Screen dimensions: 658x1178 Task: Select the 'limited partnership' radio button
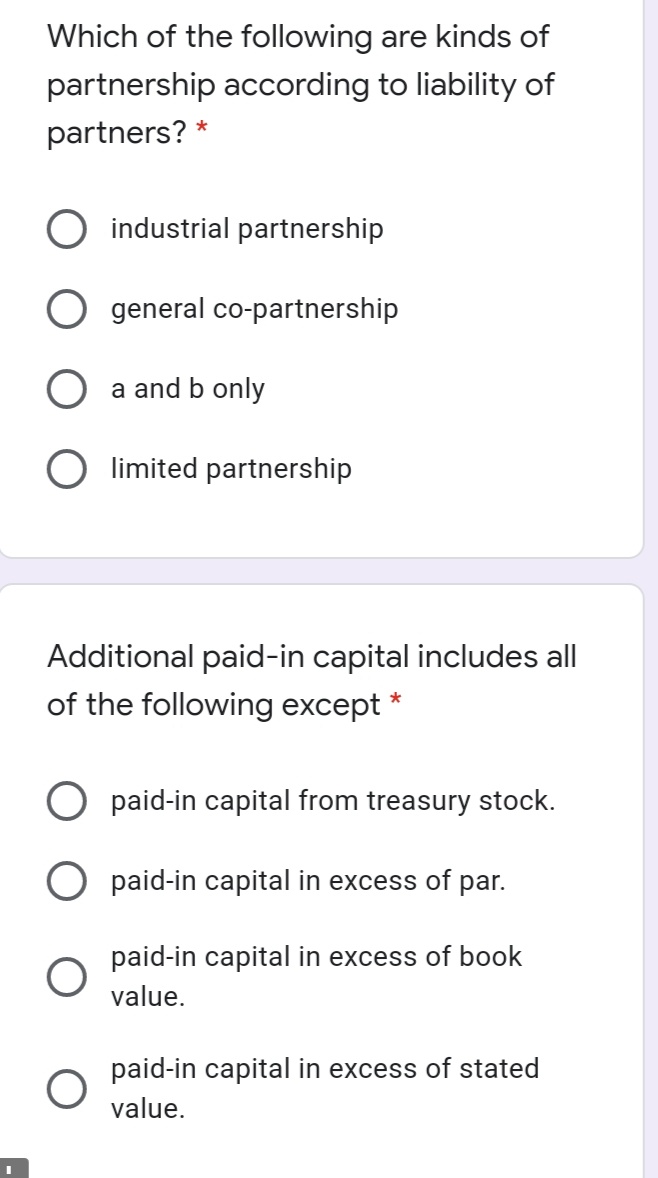[66, 470]
